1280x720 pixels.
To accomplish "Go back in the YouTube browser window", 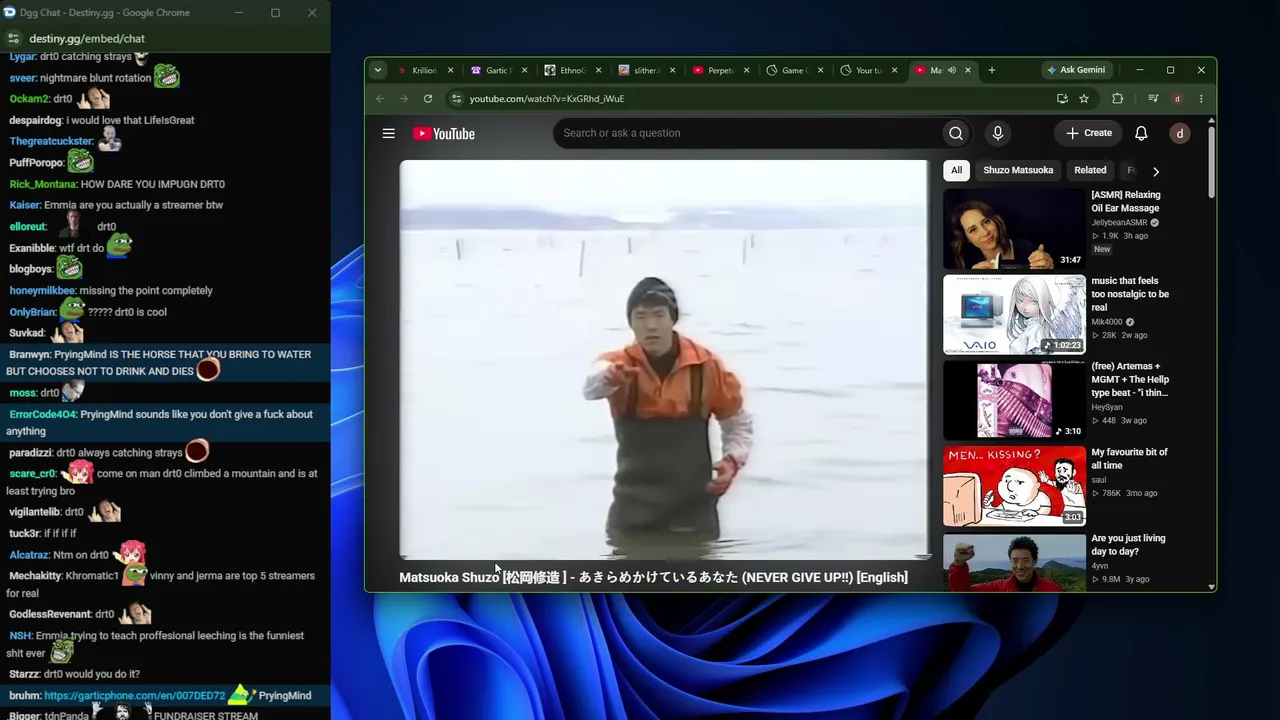I will tap(380, 99).
